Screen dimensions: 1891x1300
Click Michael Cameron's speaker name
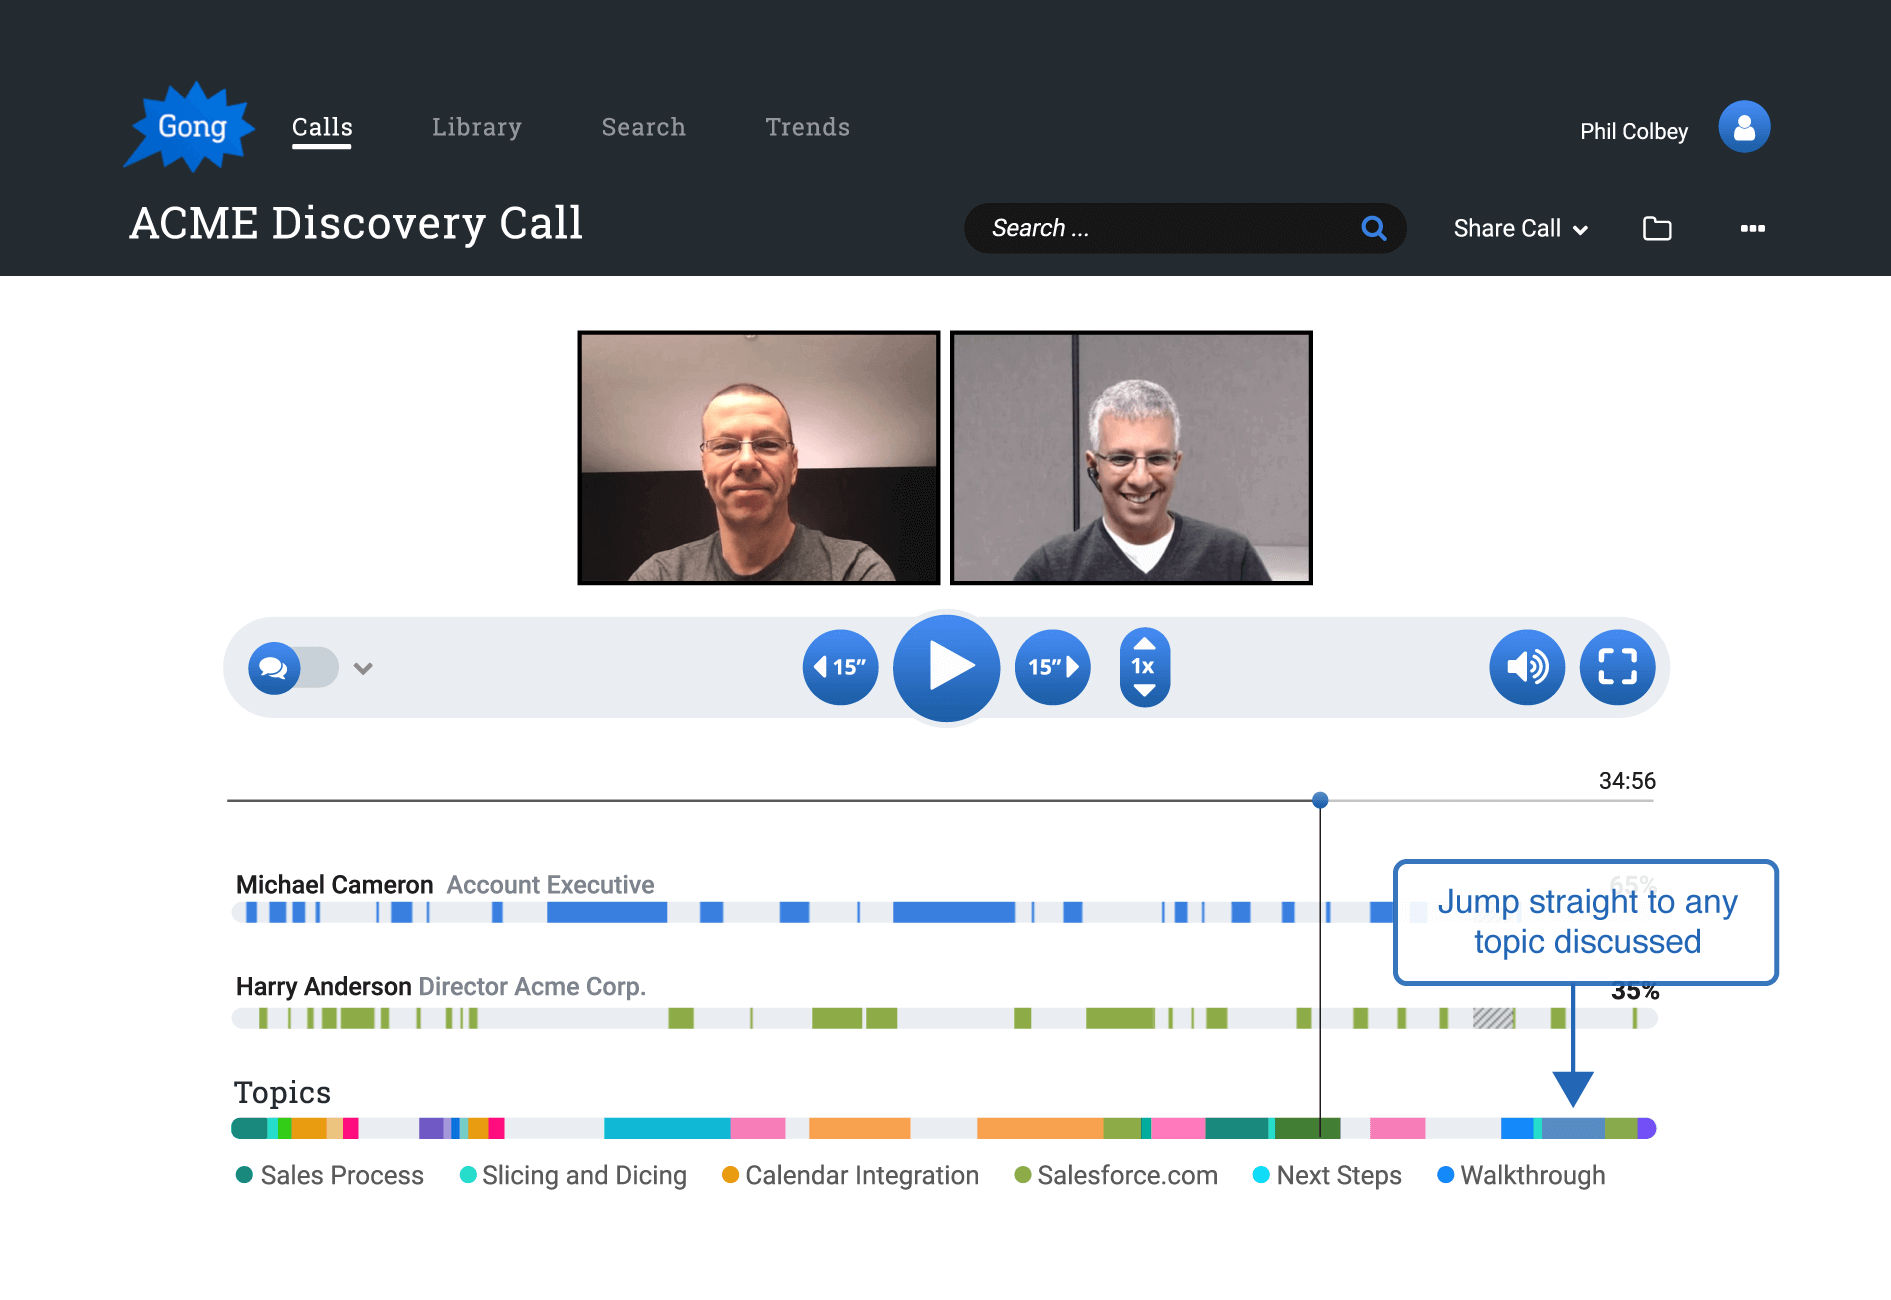334,885
